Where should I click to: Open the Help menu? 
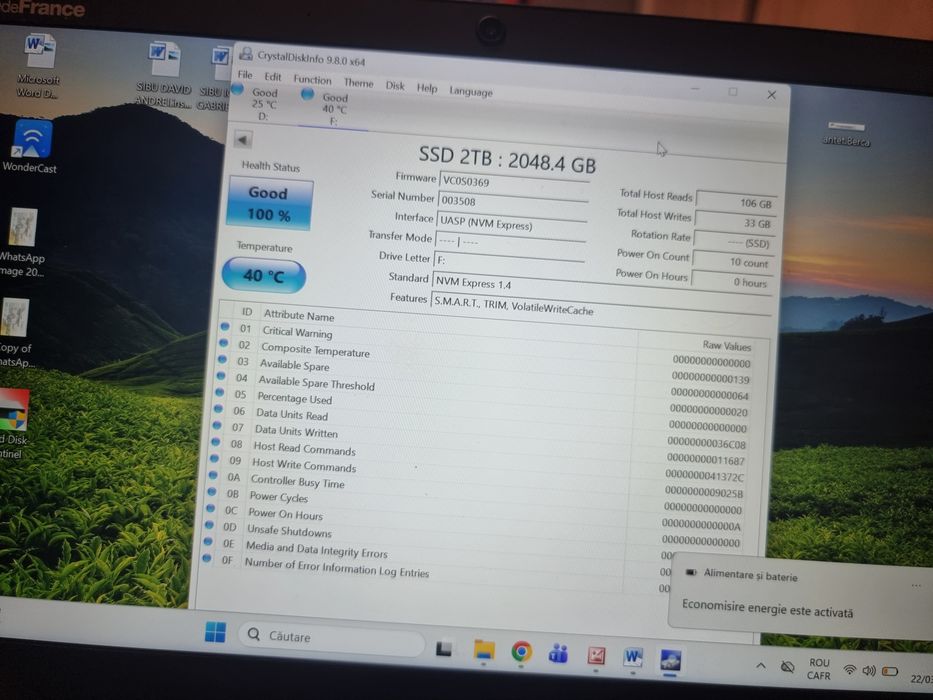[427, 88]
